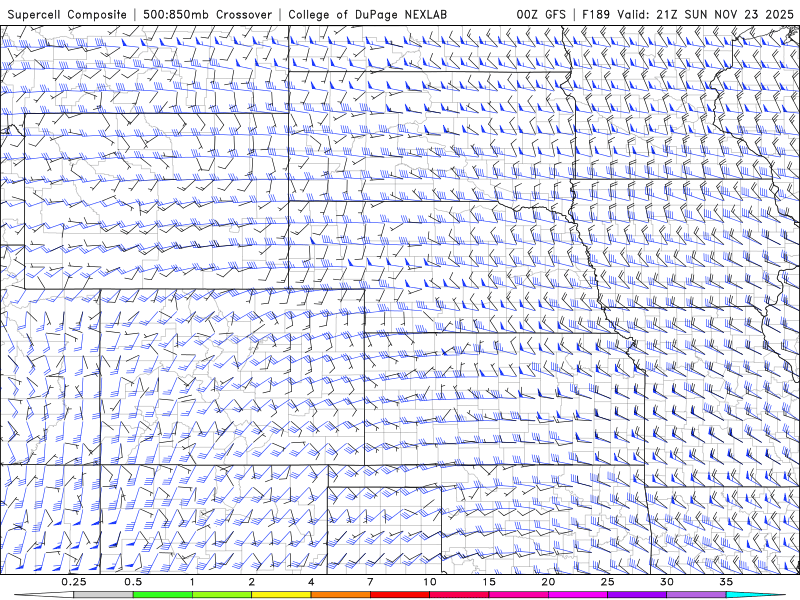Click the color scale label 20
Viewport: 800px width, 600px height.
548,582
